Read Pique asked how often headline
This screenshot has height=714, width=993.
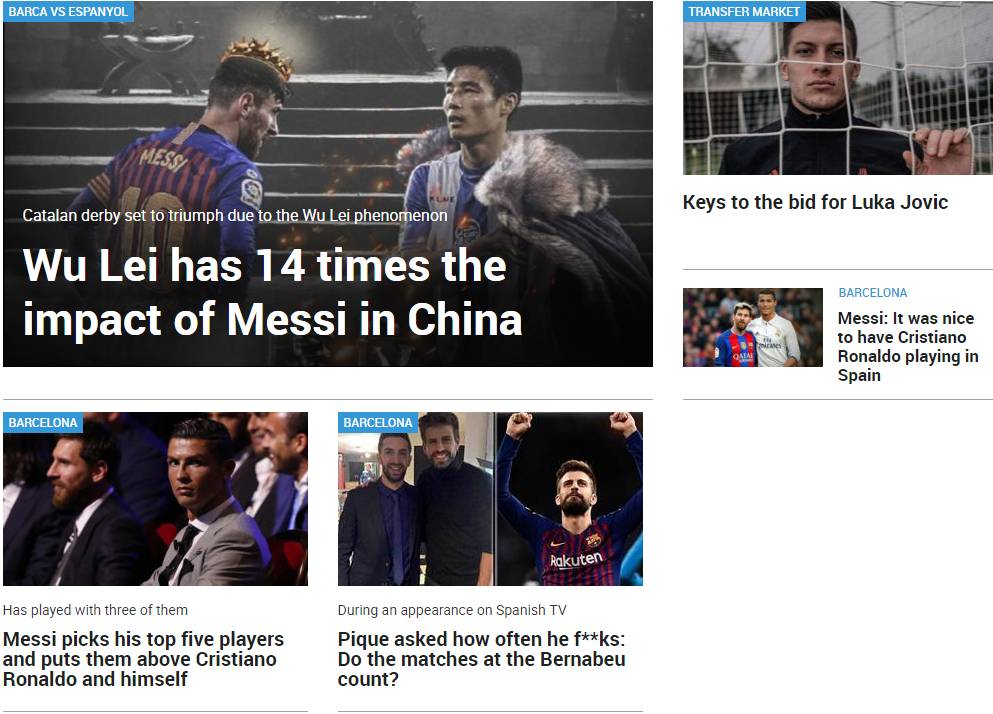[481, 659]
